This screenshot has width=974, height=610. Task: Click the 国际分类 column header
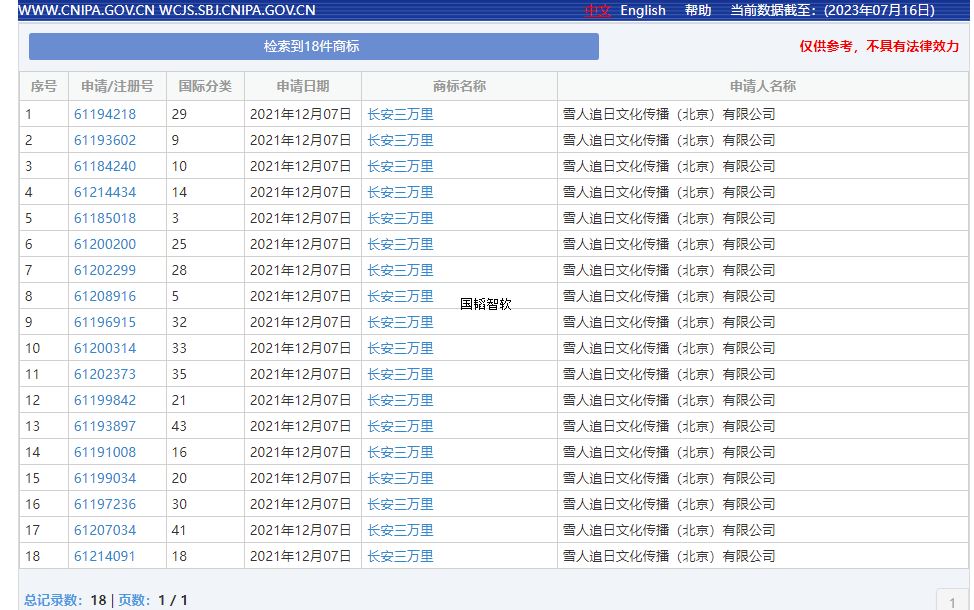click(x=205, y=86)
